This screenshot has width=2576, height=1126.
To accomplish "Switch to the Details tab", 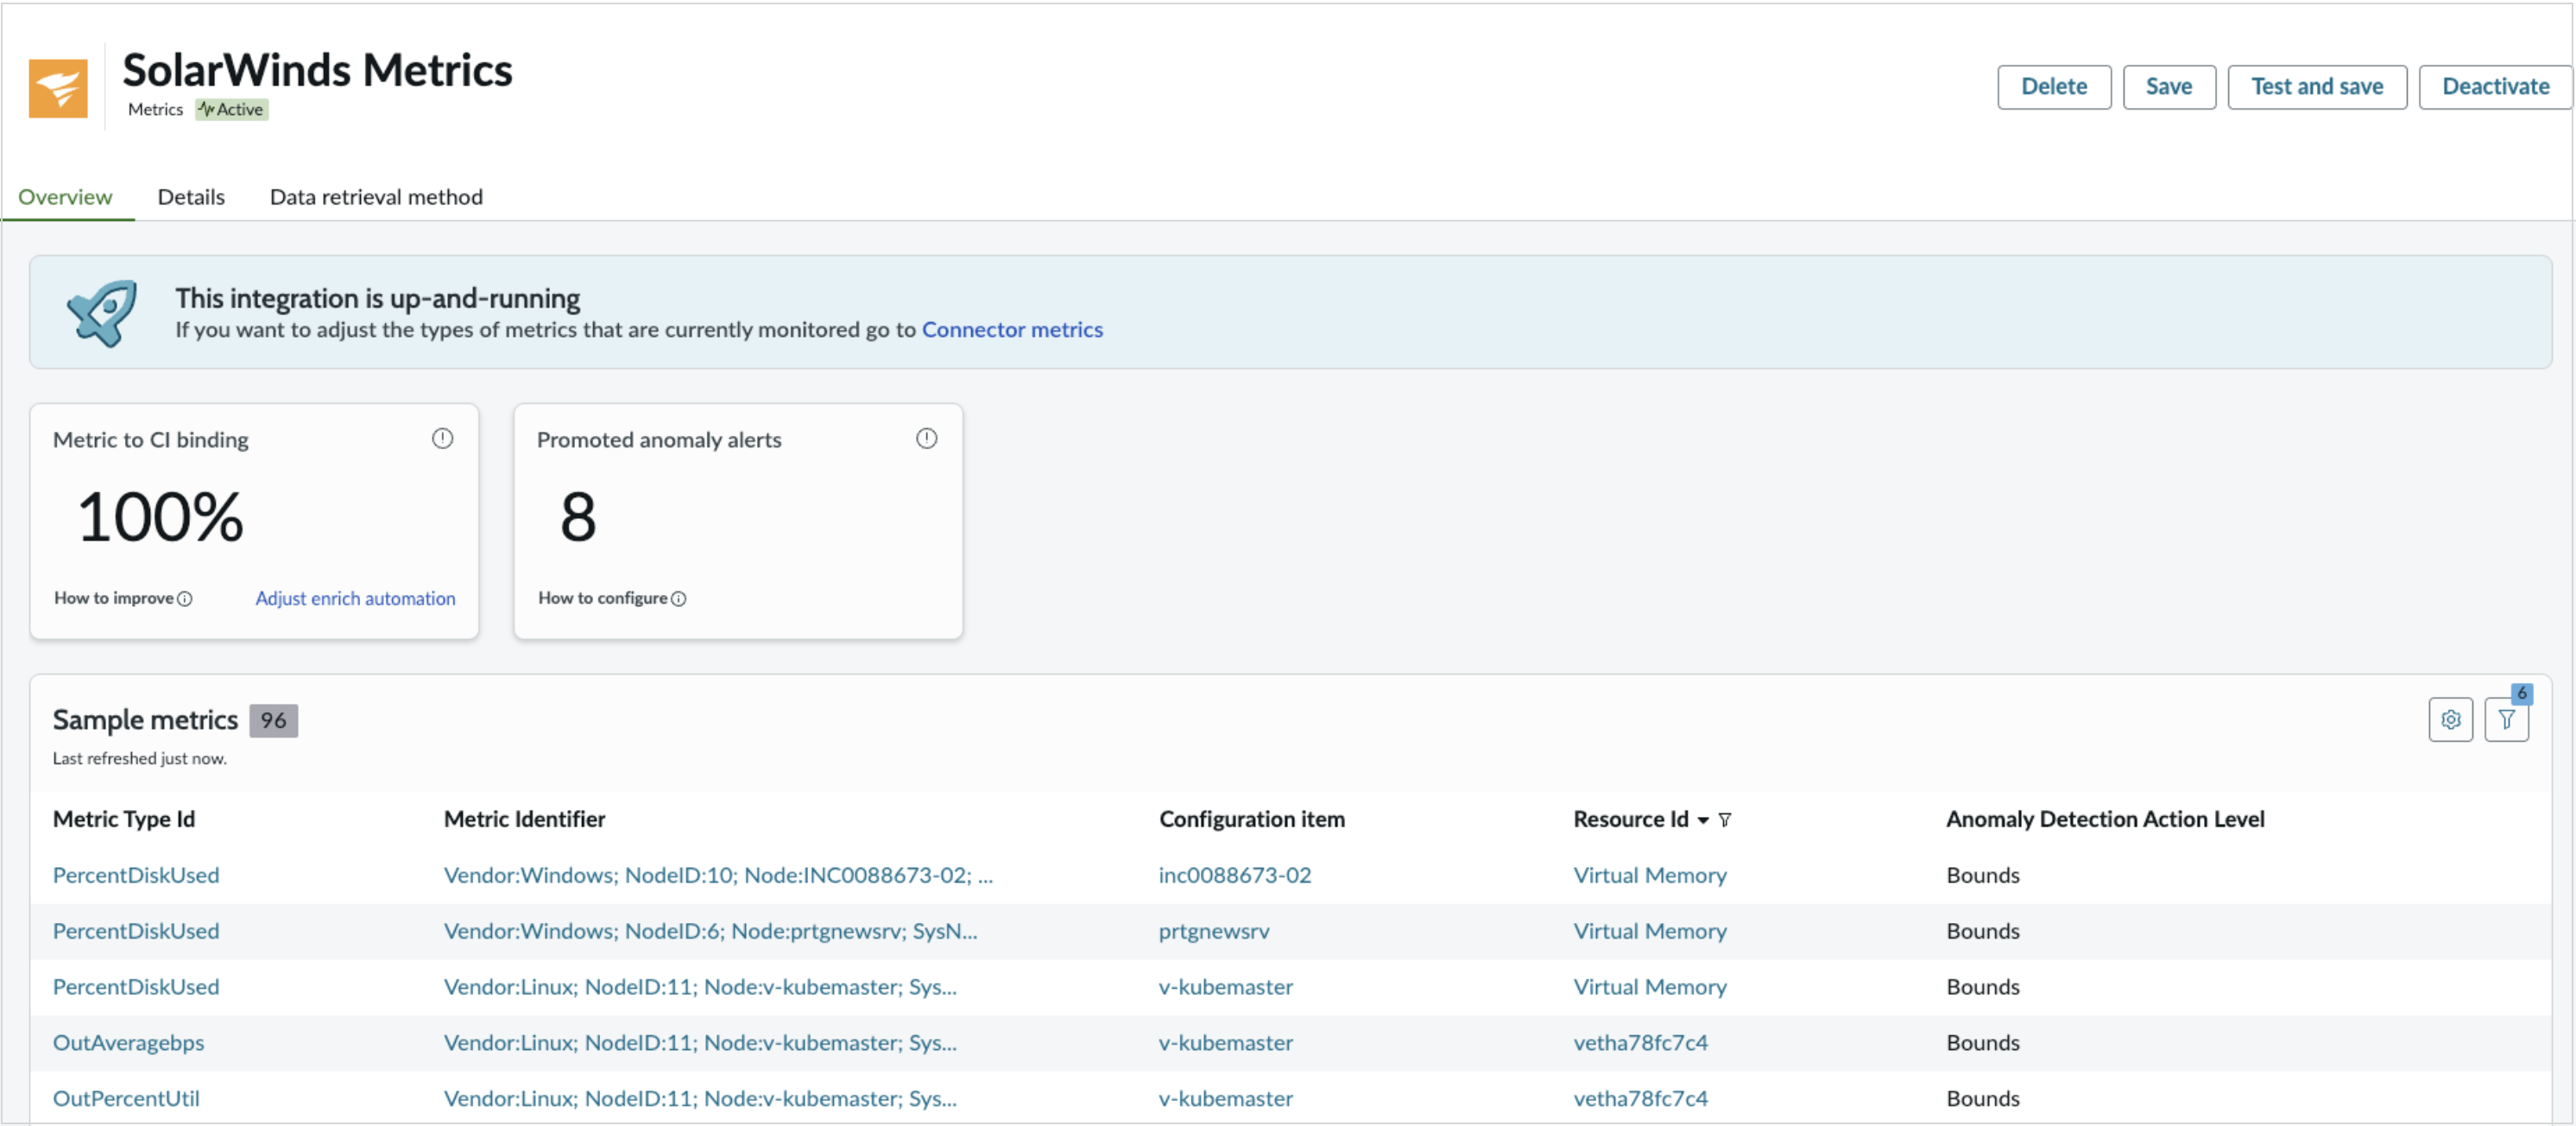I will click(191, 196).
